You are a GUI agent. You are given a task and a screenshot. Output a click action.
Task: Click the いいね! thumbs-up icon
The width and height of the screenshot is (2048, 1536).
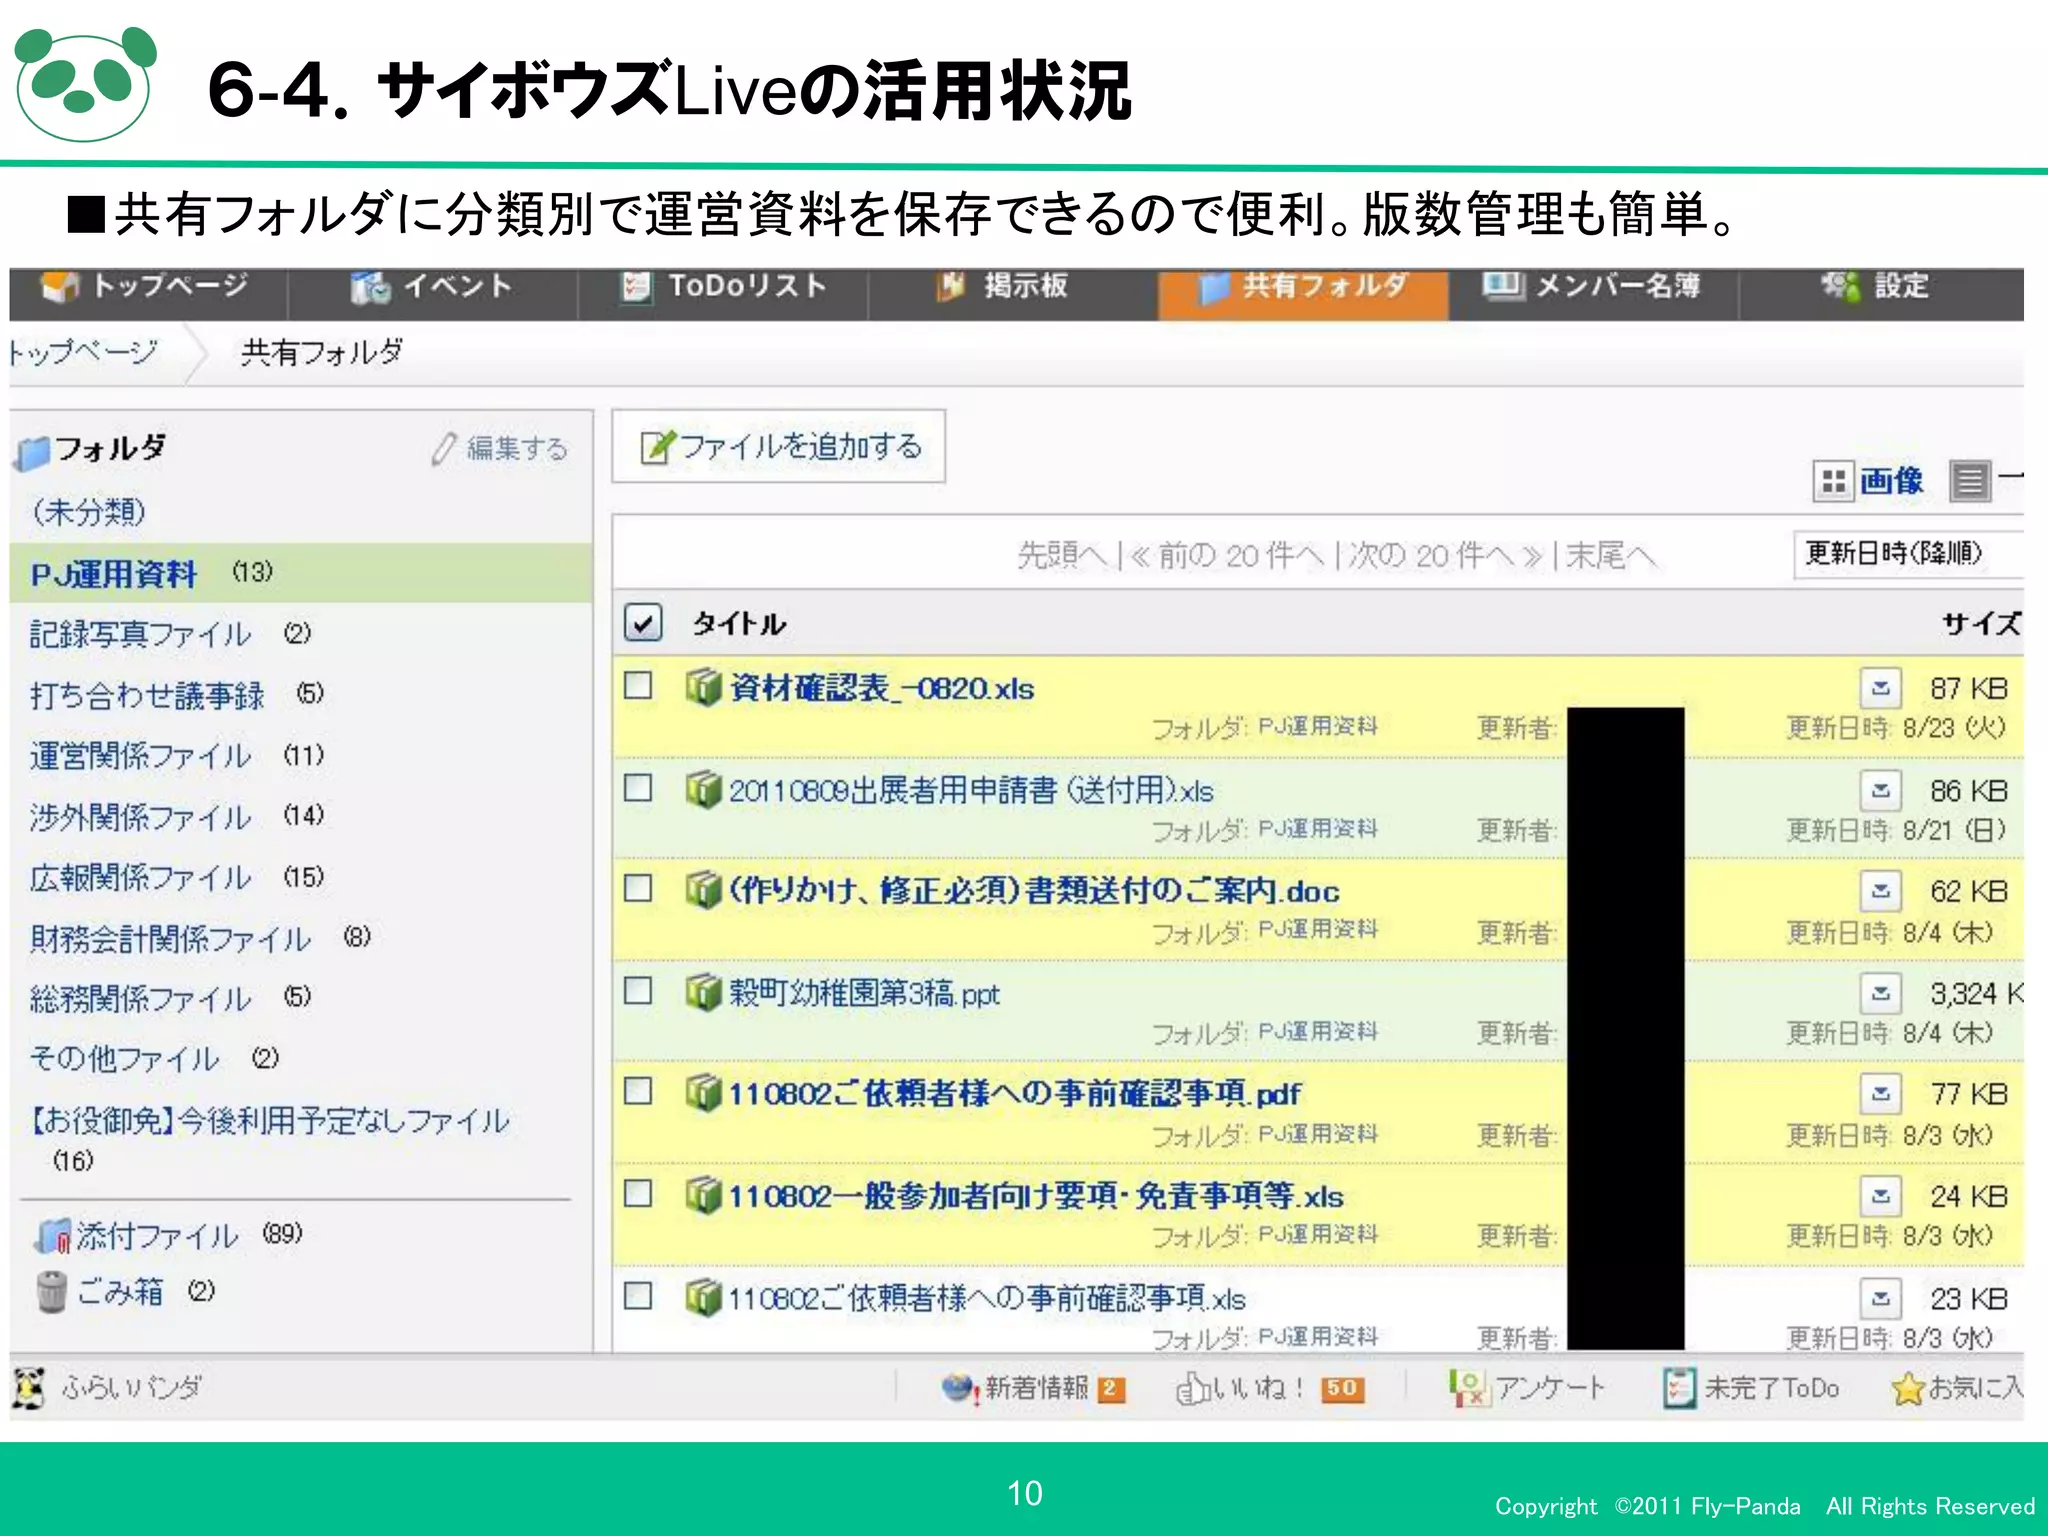[1193, 1388]
